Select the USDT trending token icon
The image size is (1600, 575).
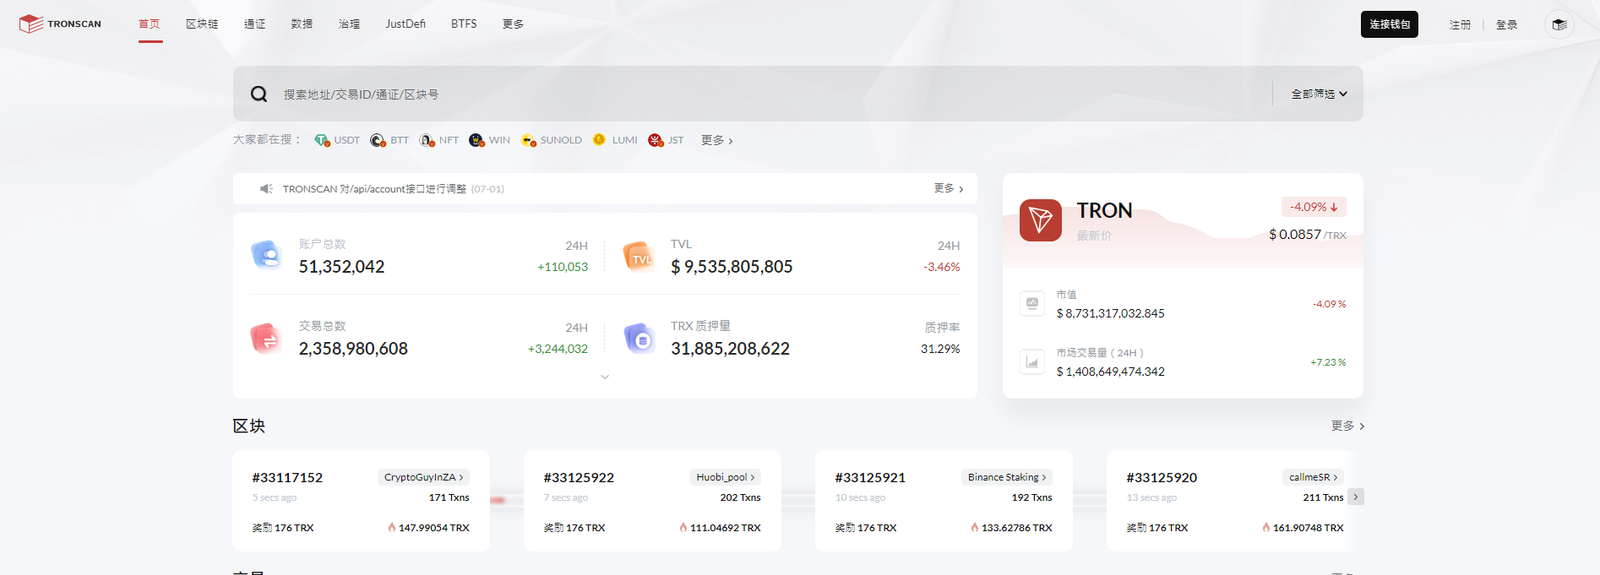click(321, 140)
